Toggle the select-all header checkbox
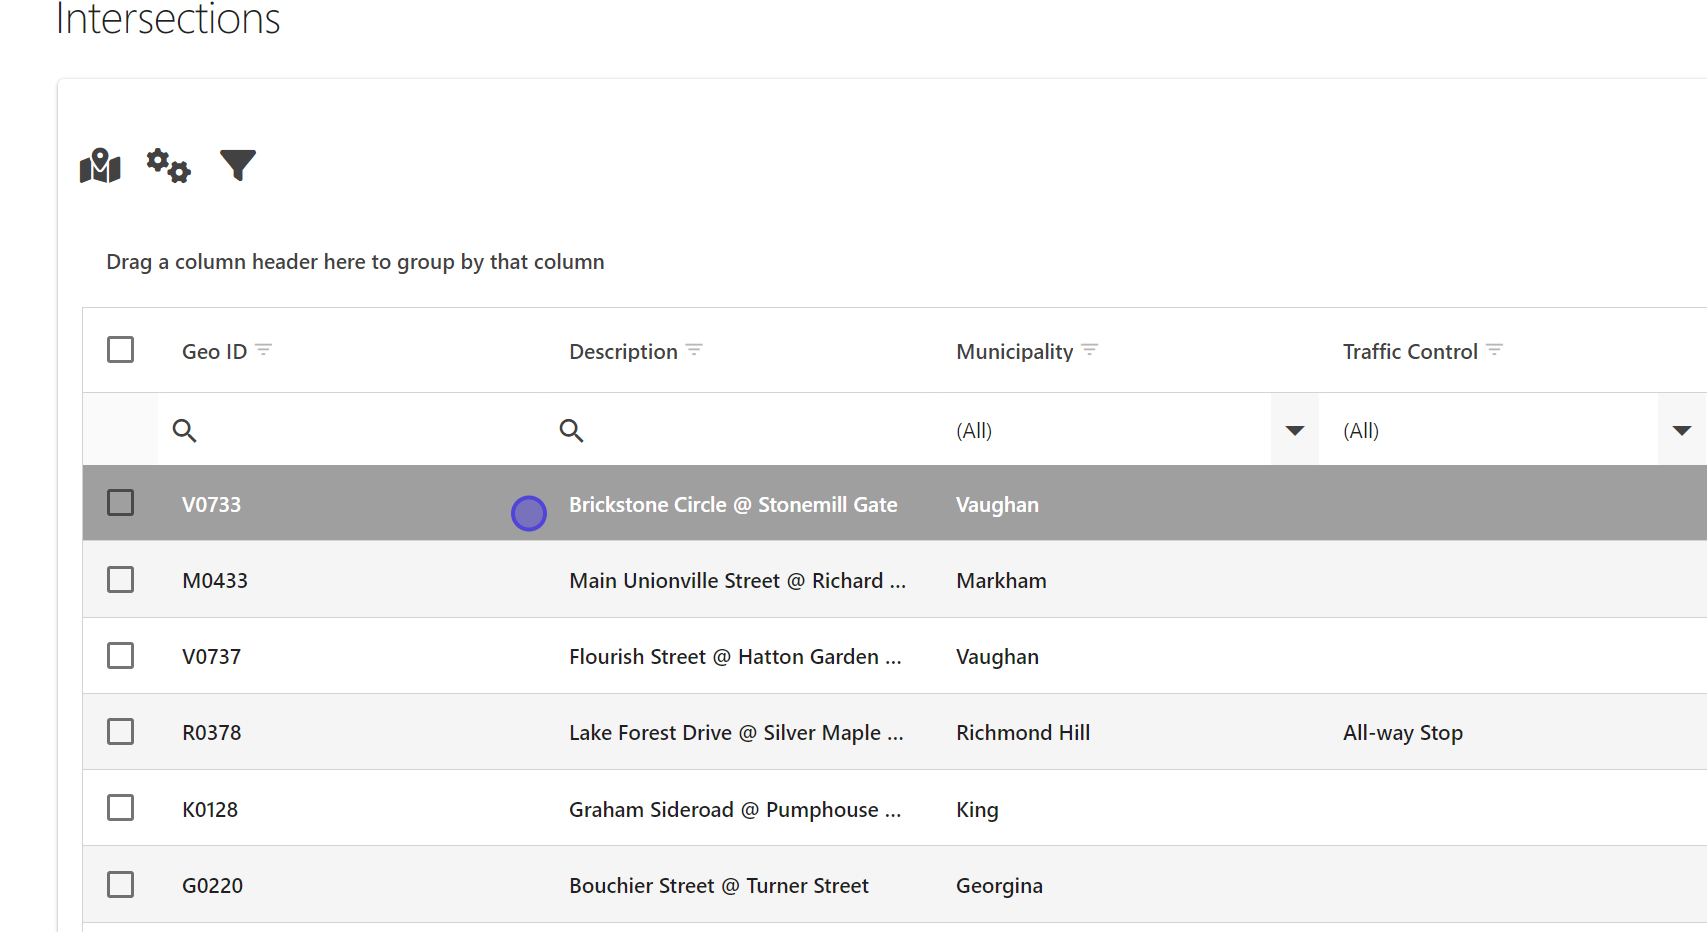This screenshot has width=1707, height=932. click(x=121, y=350)
